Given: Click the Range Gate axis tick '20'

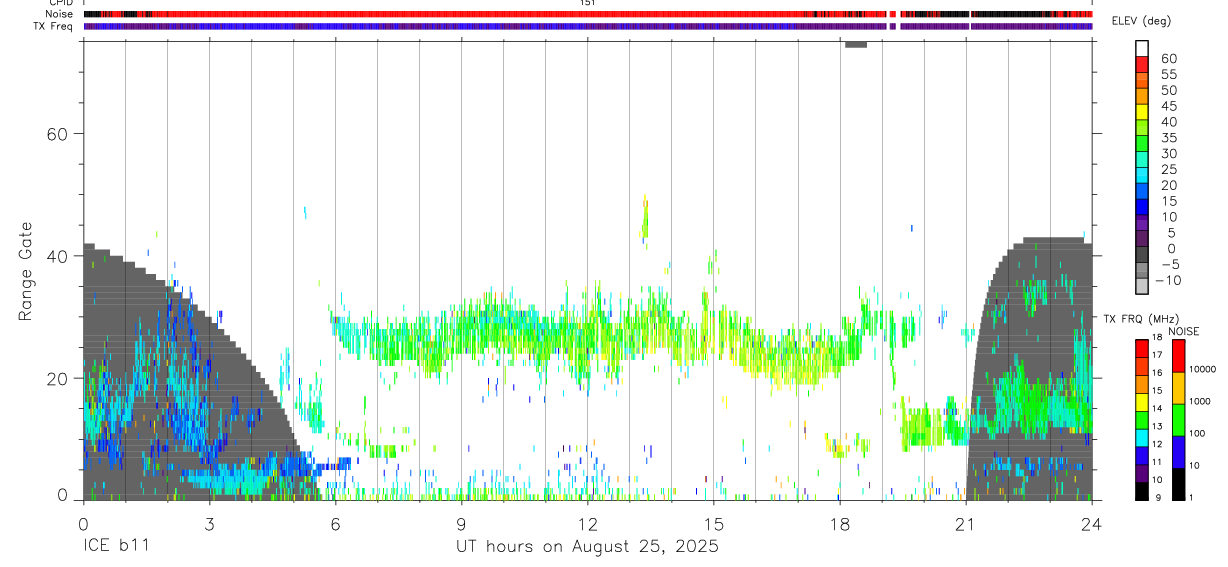Looking at the screenshot, I should pos(57,379).
